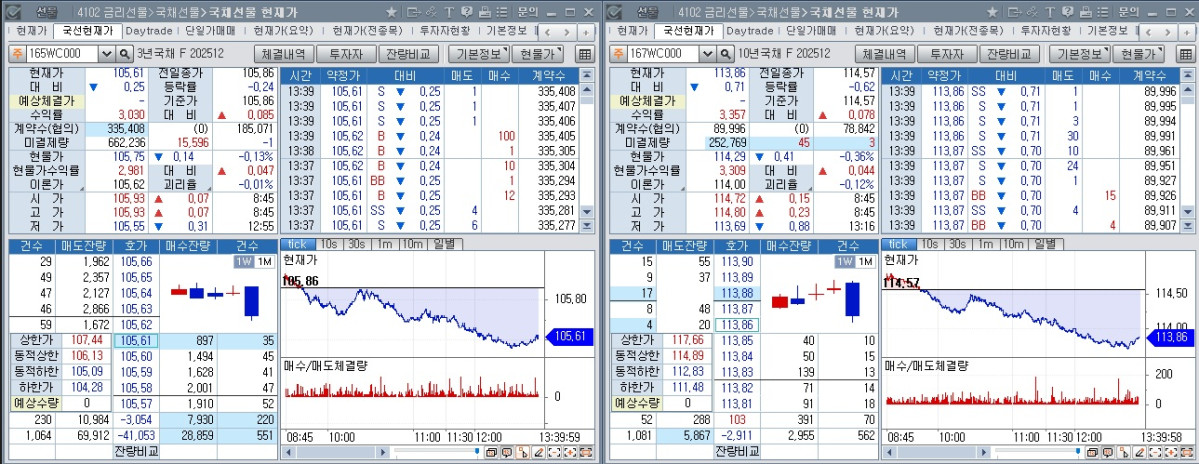Zoom out right chart with minus bracket icon
Viewport: 1199px width, 464px height.
[x=1155, y=453]
